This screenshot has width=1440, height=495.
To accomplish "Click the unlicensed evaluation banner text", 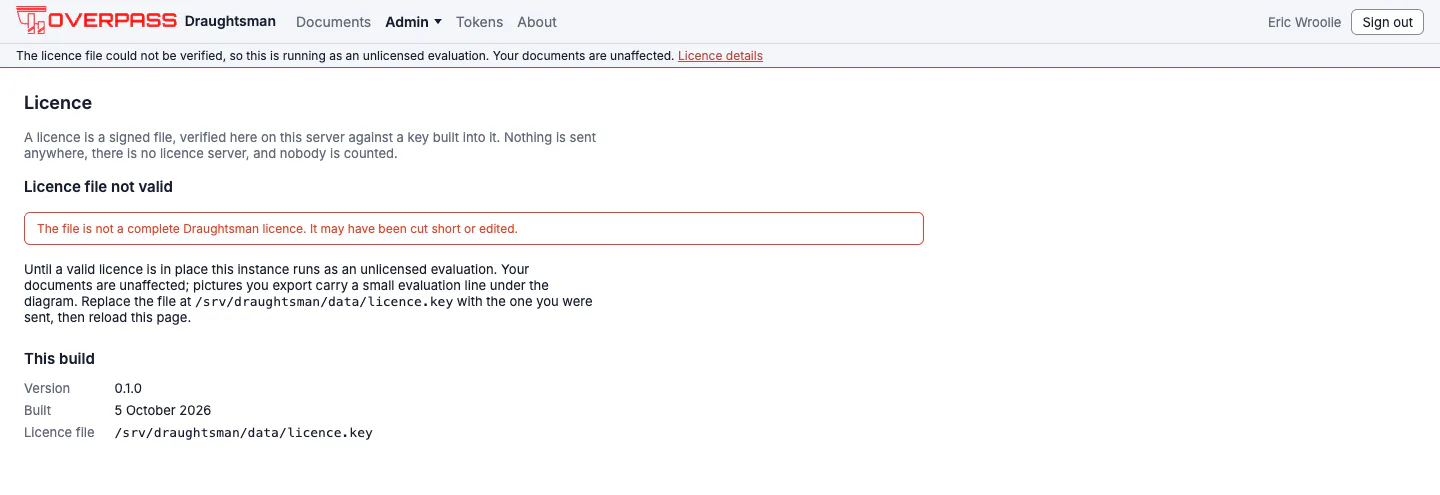I will point(345,56).
